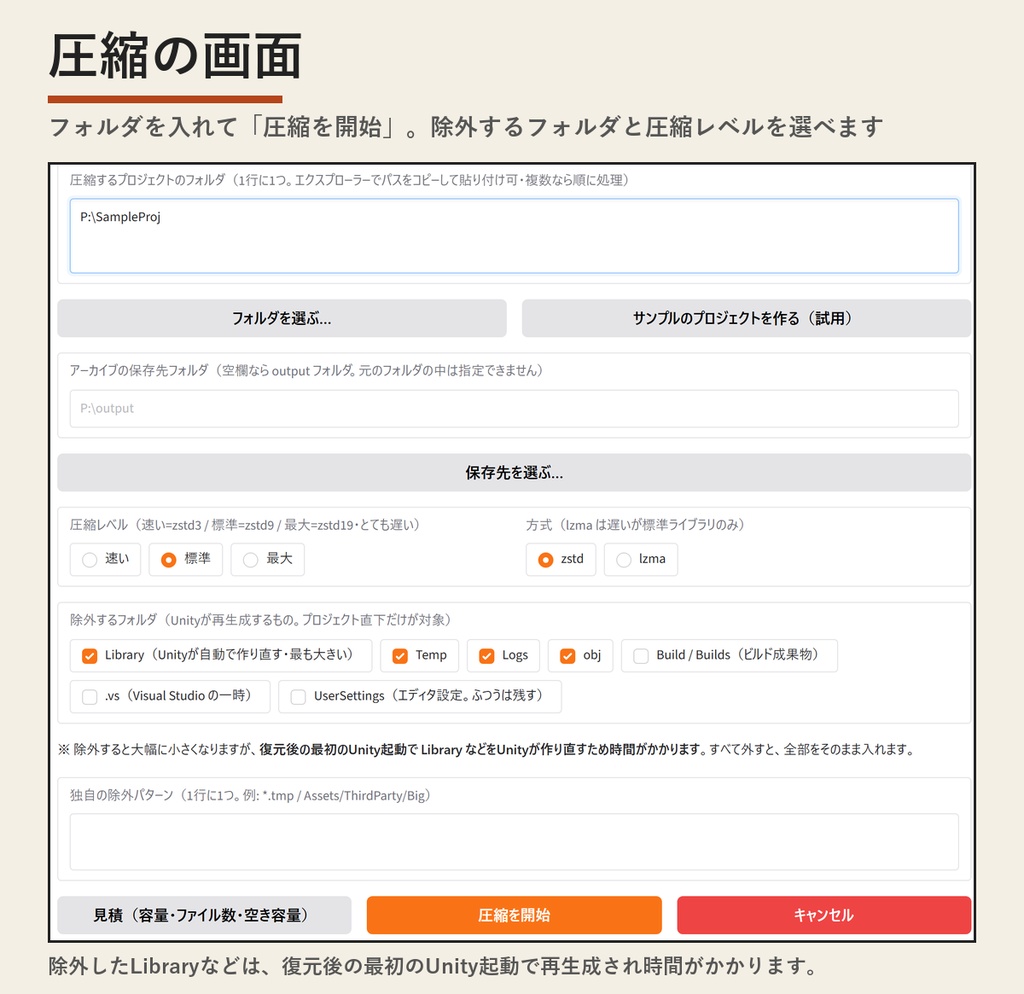
Task: Click the ※ 除外すると大幅に小さく note text
Action: click(x=486, y=749)
